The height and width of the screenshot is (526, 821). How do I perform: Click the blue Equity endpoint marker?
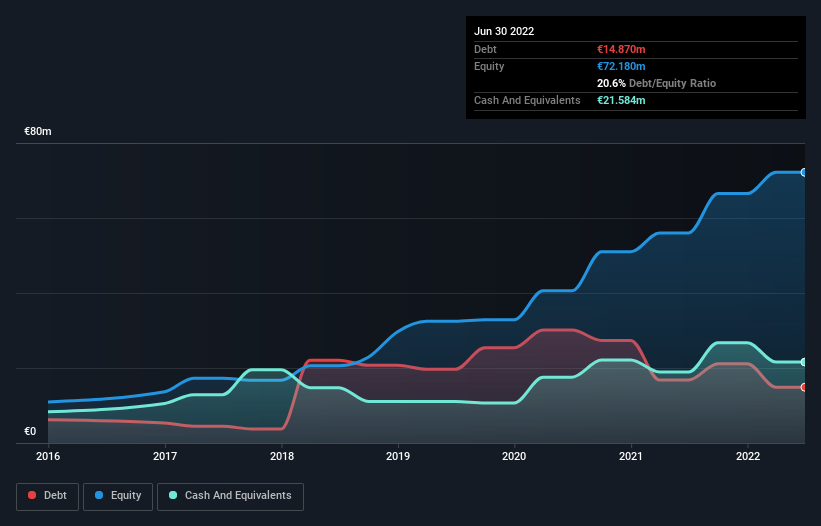tap(804, 172)
